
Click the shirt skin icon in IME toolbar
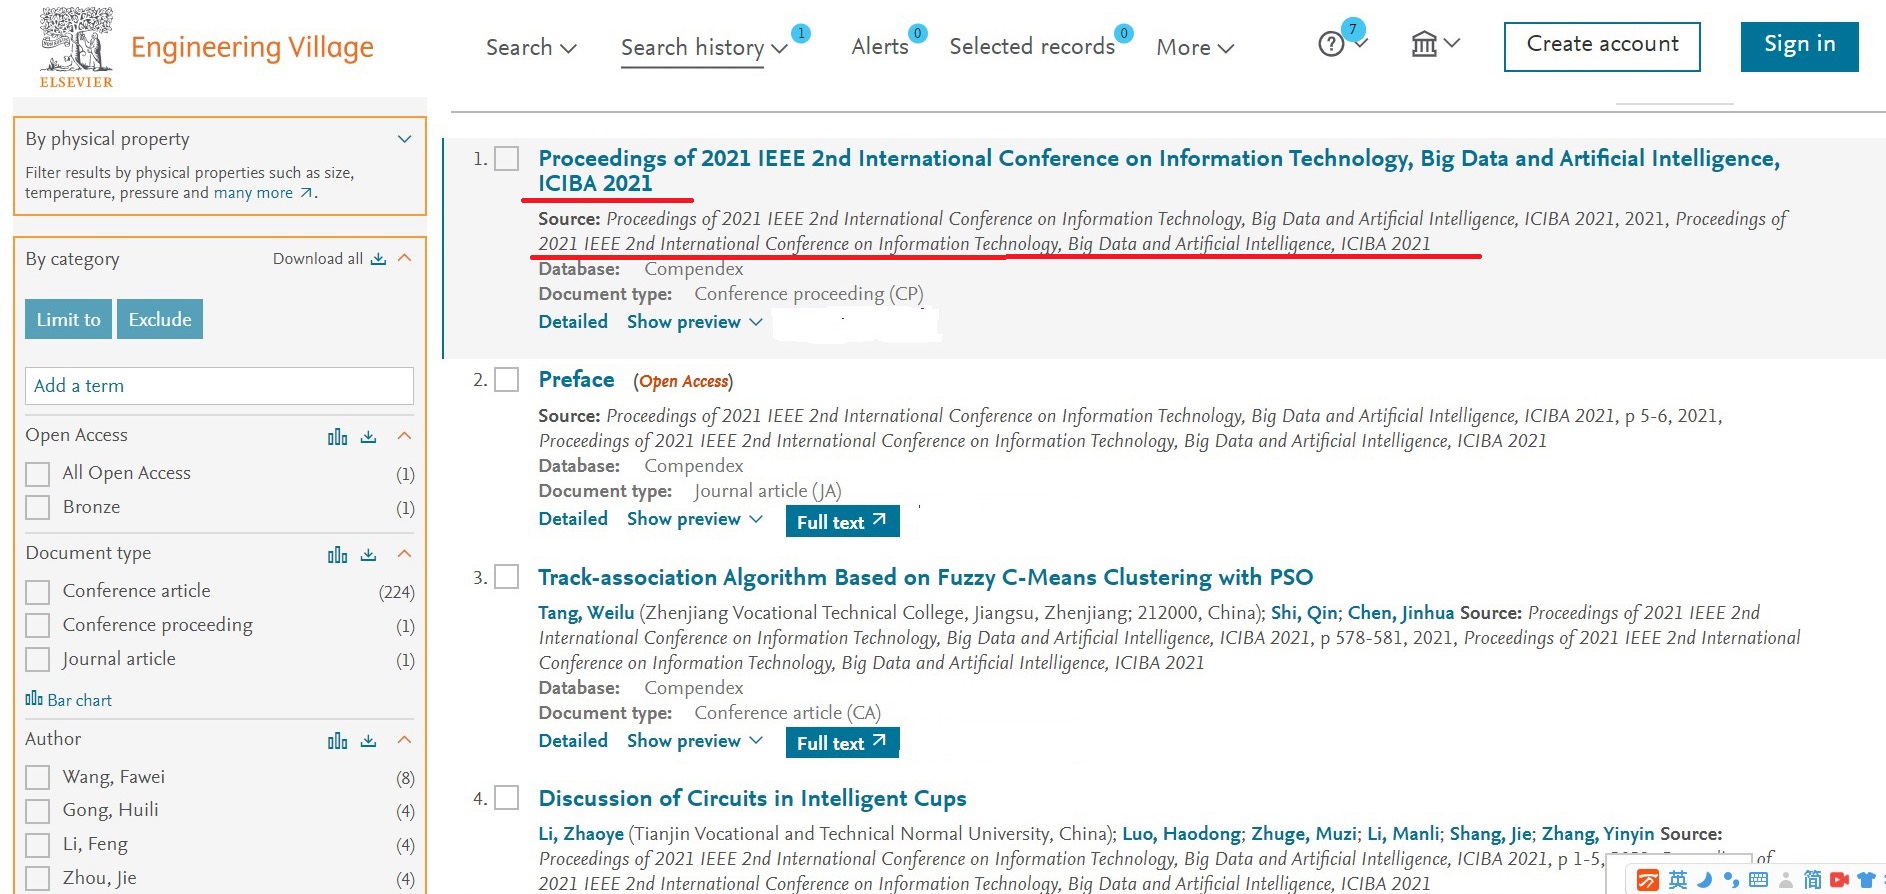(1866, 880)
